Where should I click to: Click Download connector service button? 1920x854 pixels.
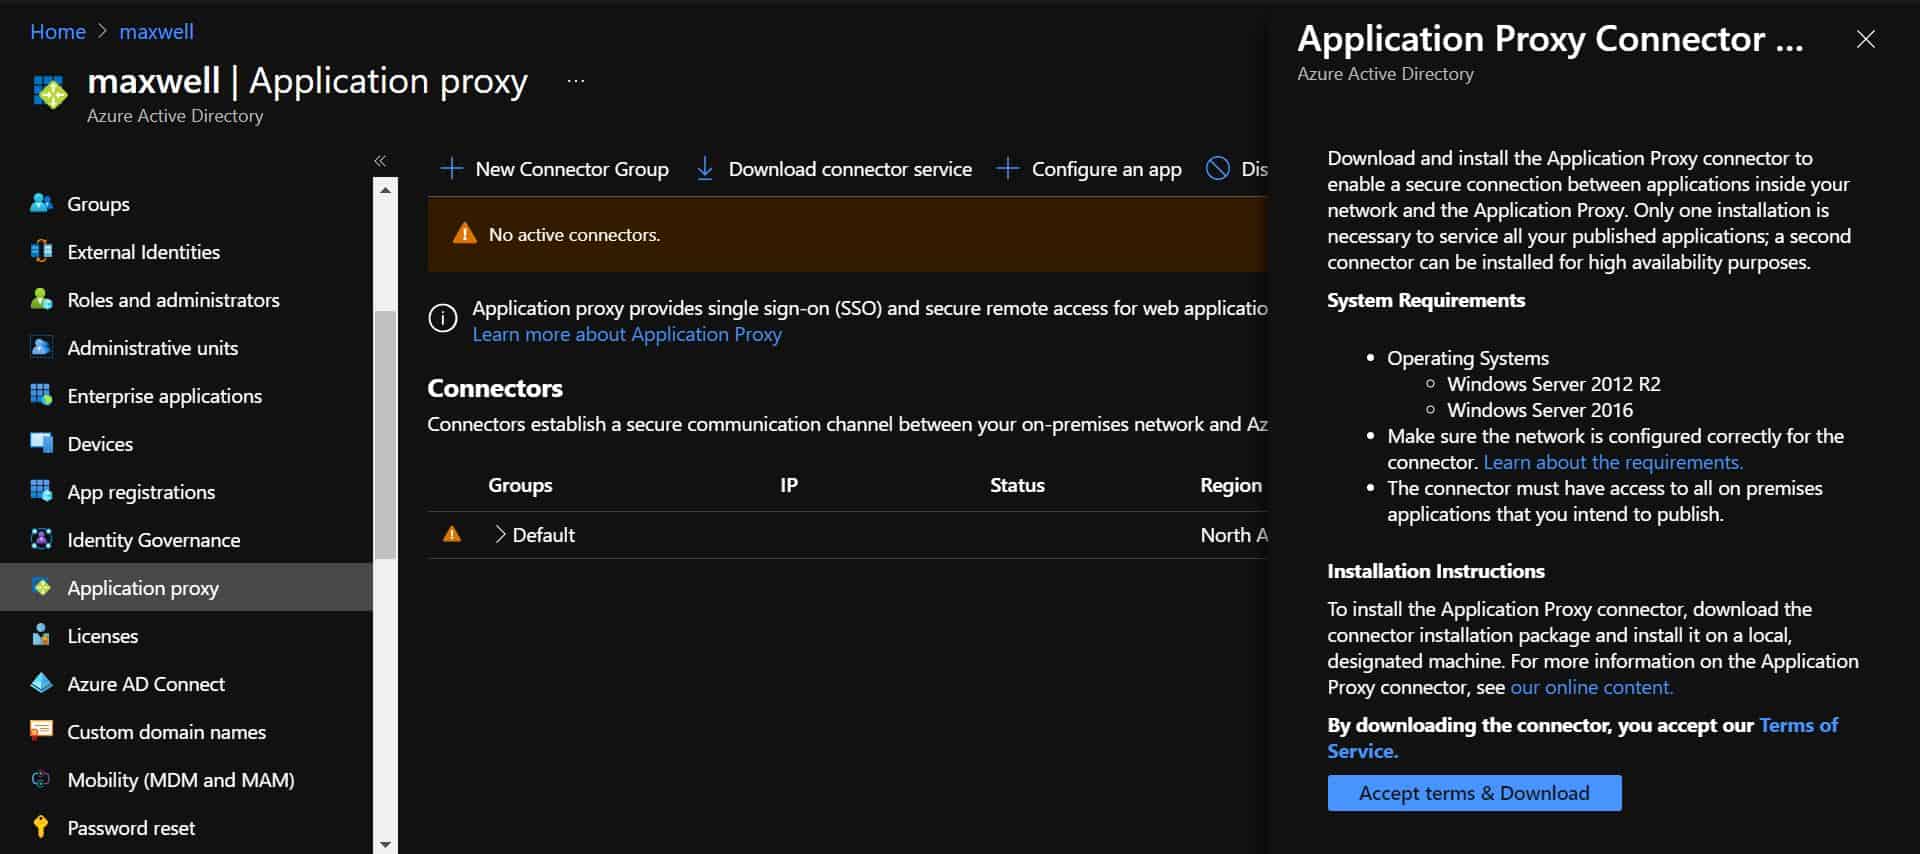point(834,169)
